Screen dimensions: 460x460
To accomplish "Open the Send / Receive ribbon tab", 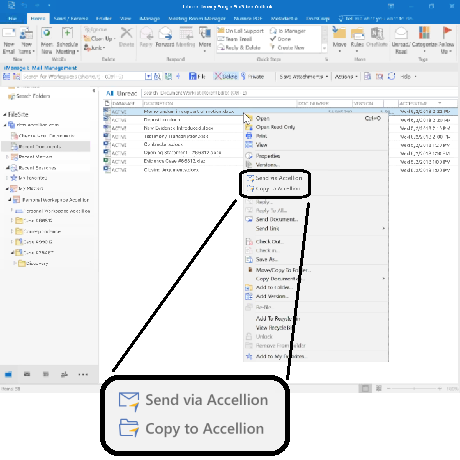I will point(71,18).
